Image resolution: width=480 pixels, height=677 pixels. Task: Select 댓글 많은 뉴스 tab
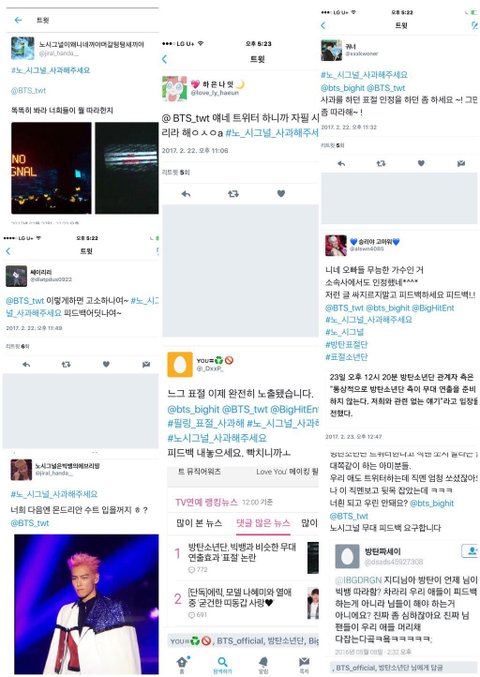pos(263,523)
